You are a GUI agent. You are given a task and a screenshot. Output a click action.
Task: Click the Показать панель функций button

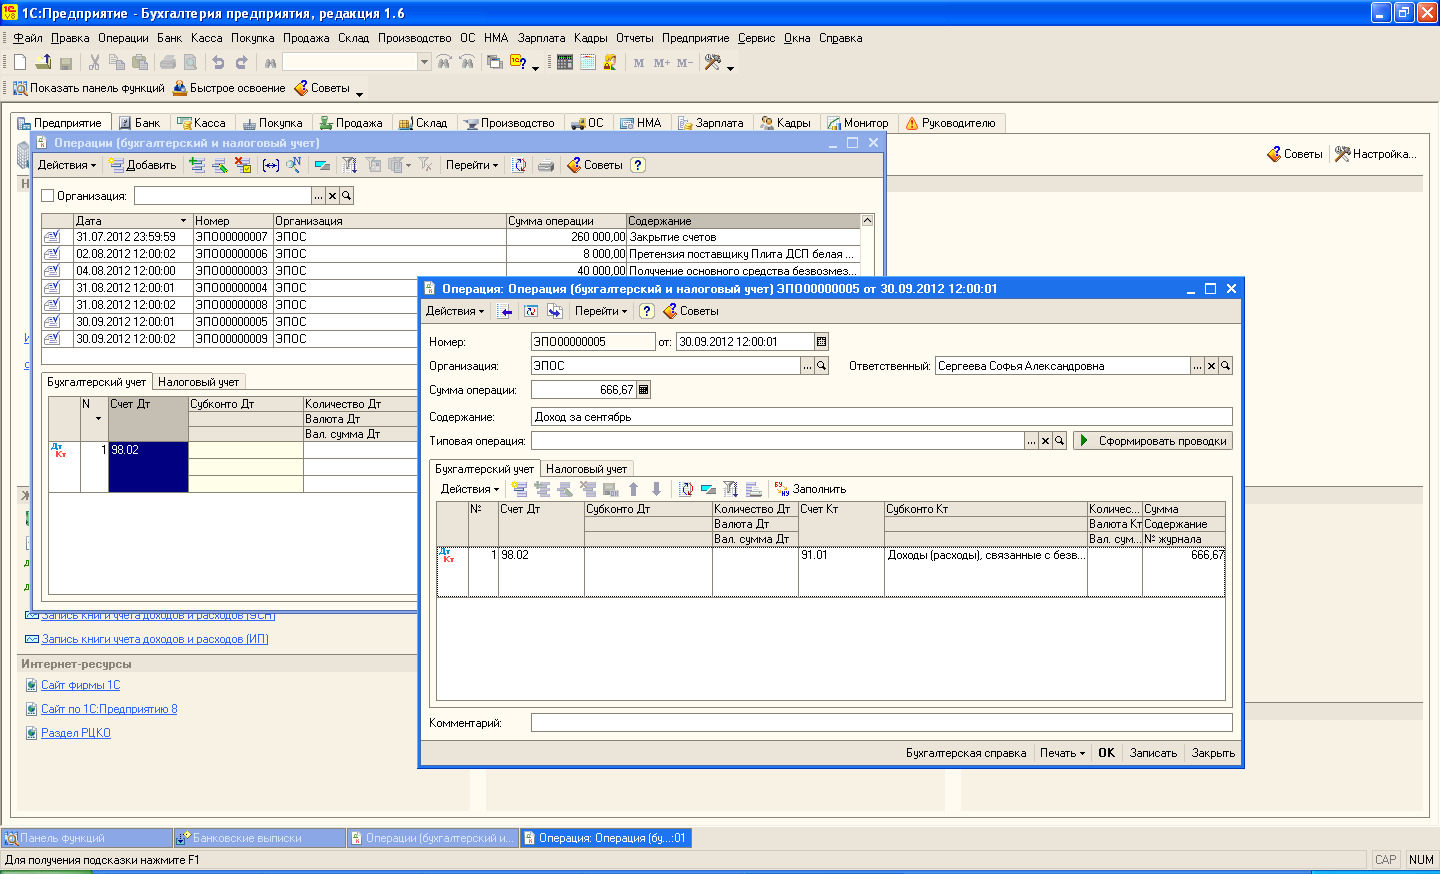click(88, 88)
